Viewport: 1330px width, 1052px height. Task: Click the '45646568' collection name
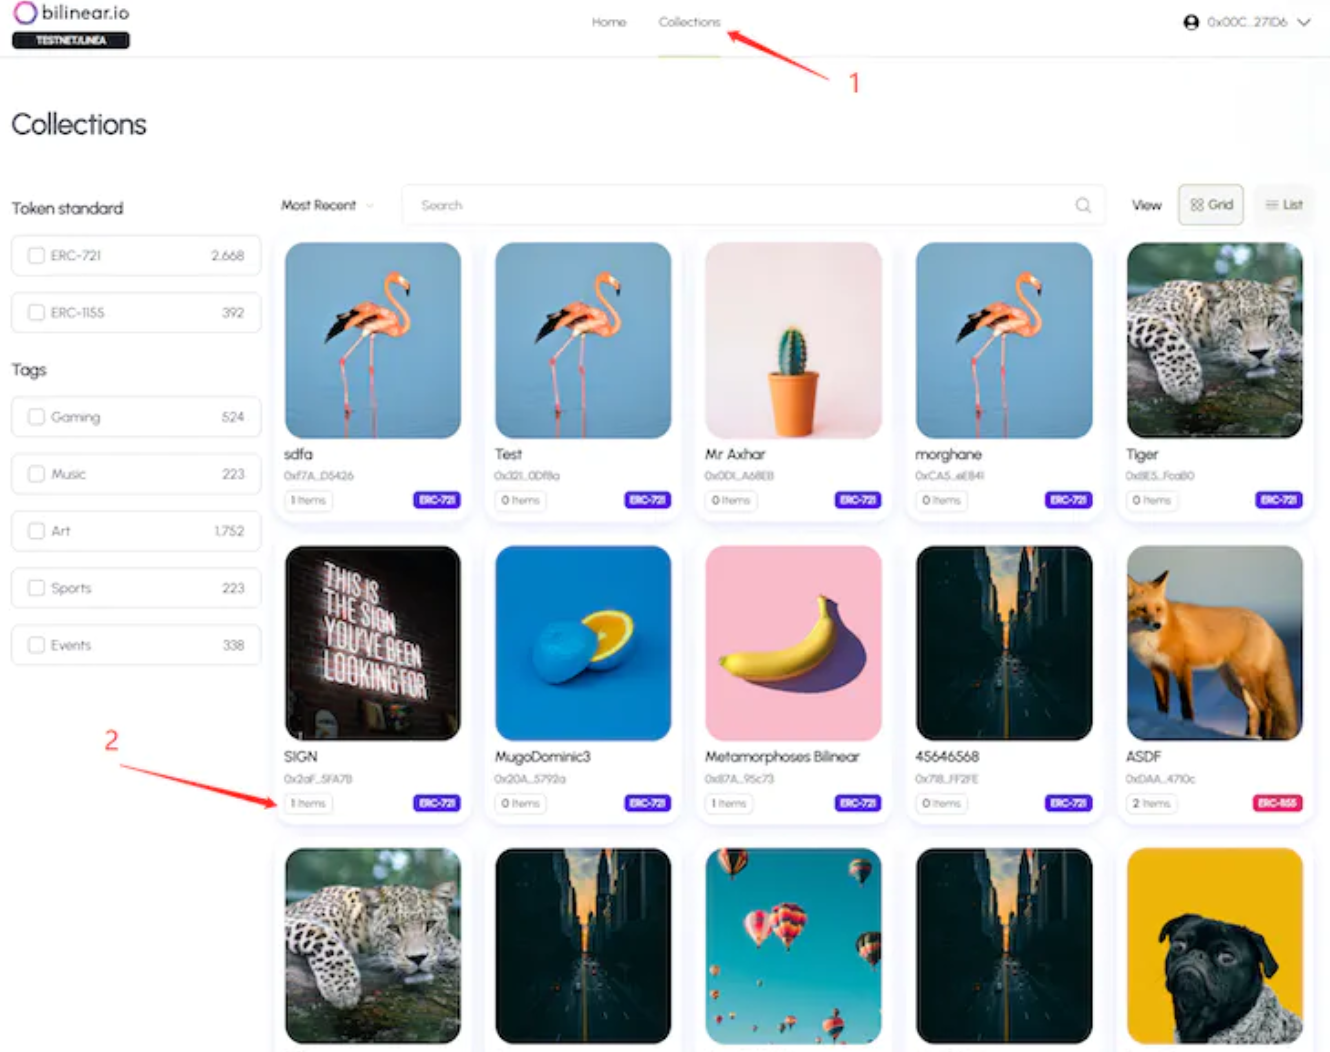pyautogui.click(x=947, y=757)
